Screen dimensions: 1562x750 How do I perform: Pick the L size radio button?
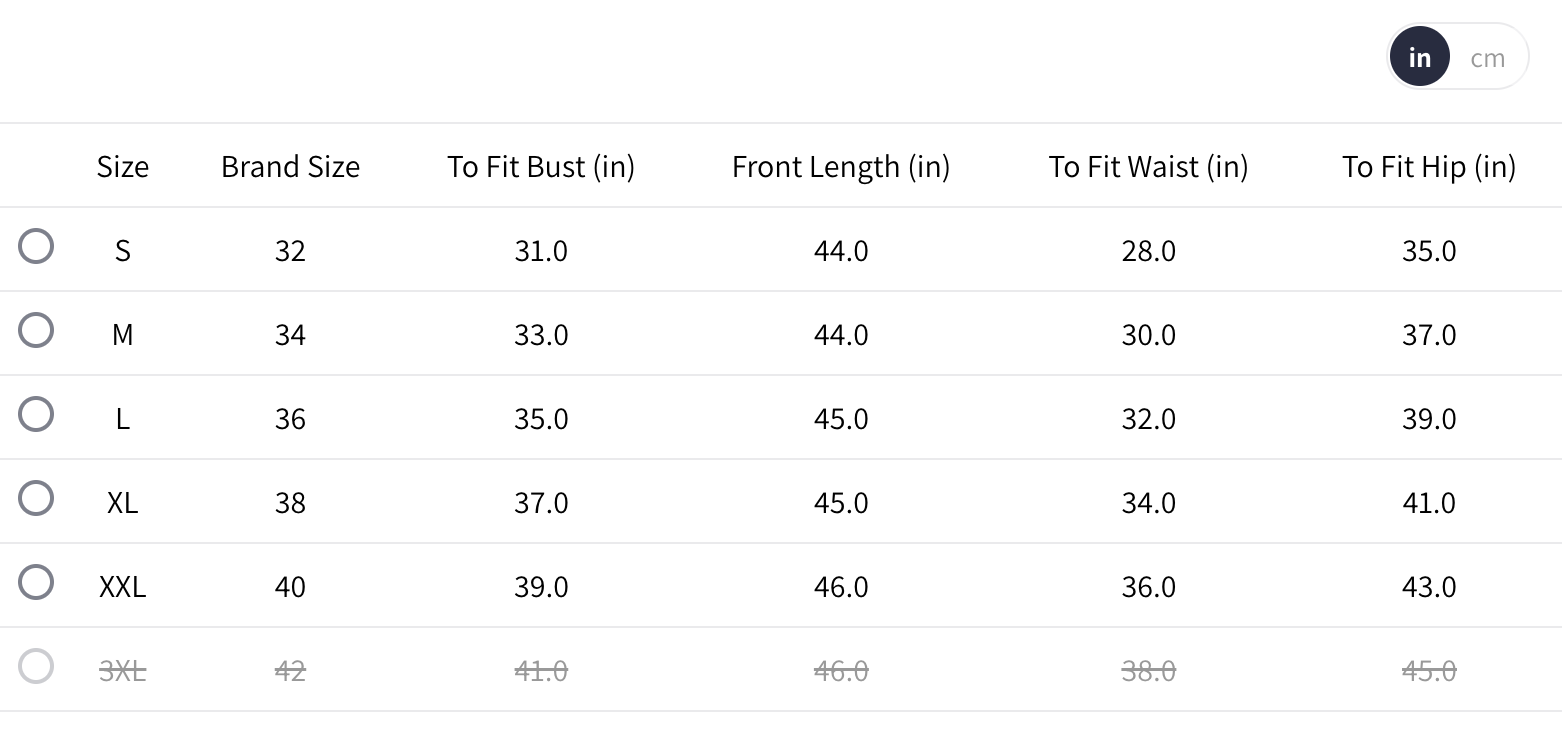(x=36, y=414)
